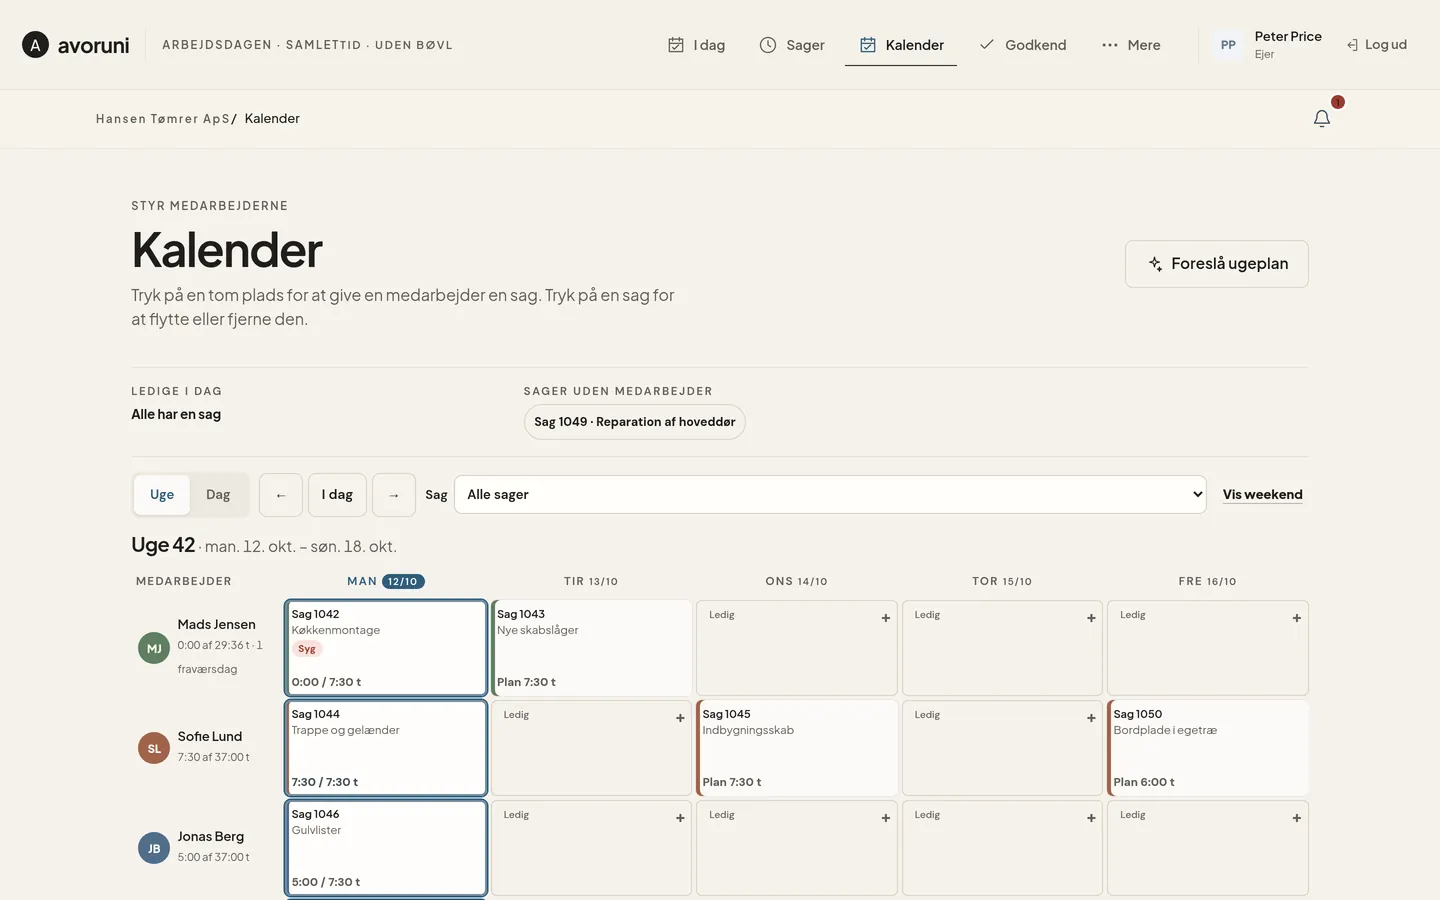The width and height of the screenshot is (1440, 900).
Task: Switch to Uge view
Action: point(162,495)
